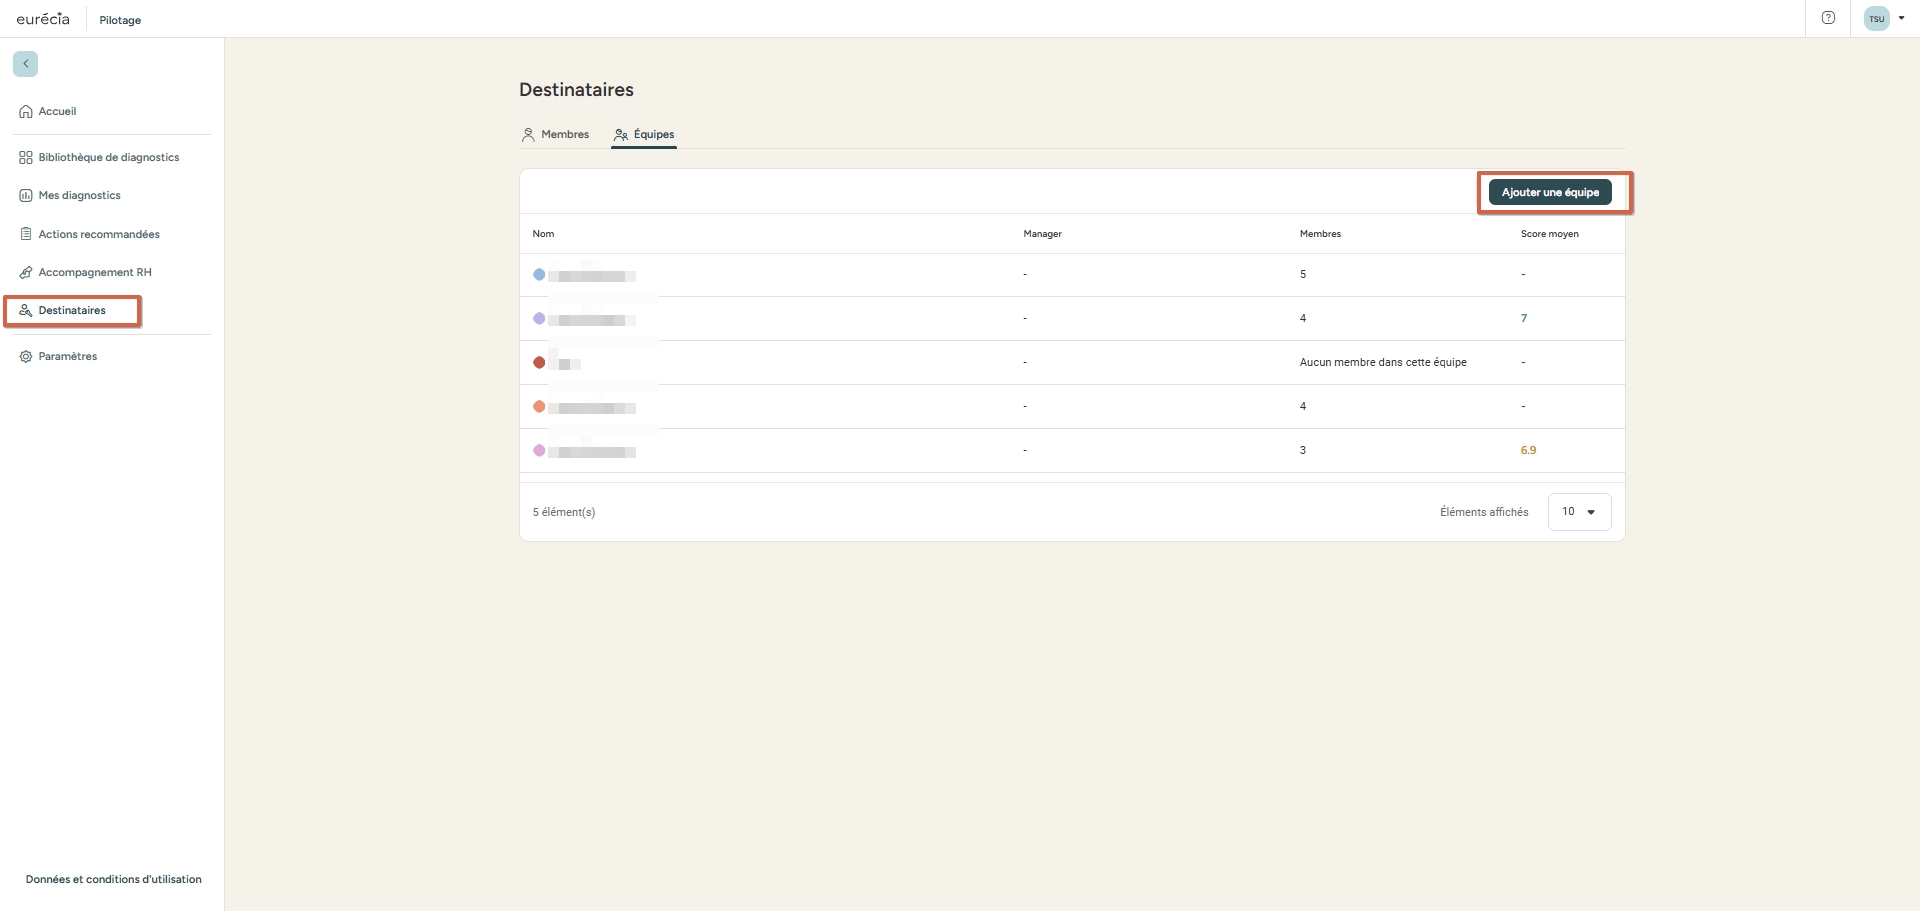Click the dark red team color dot
The width and height of the screenshot is (1920, 911).
tap(539, 363)
